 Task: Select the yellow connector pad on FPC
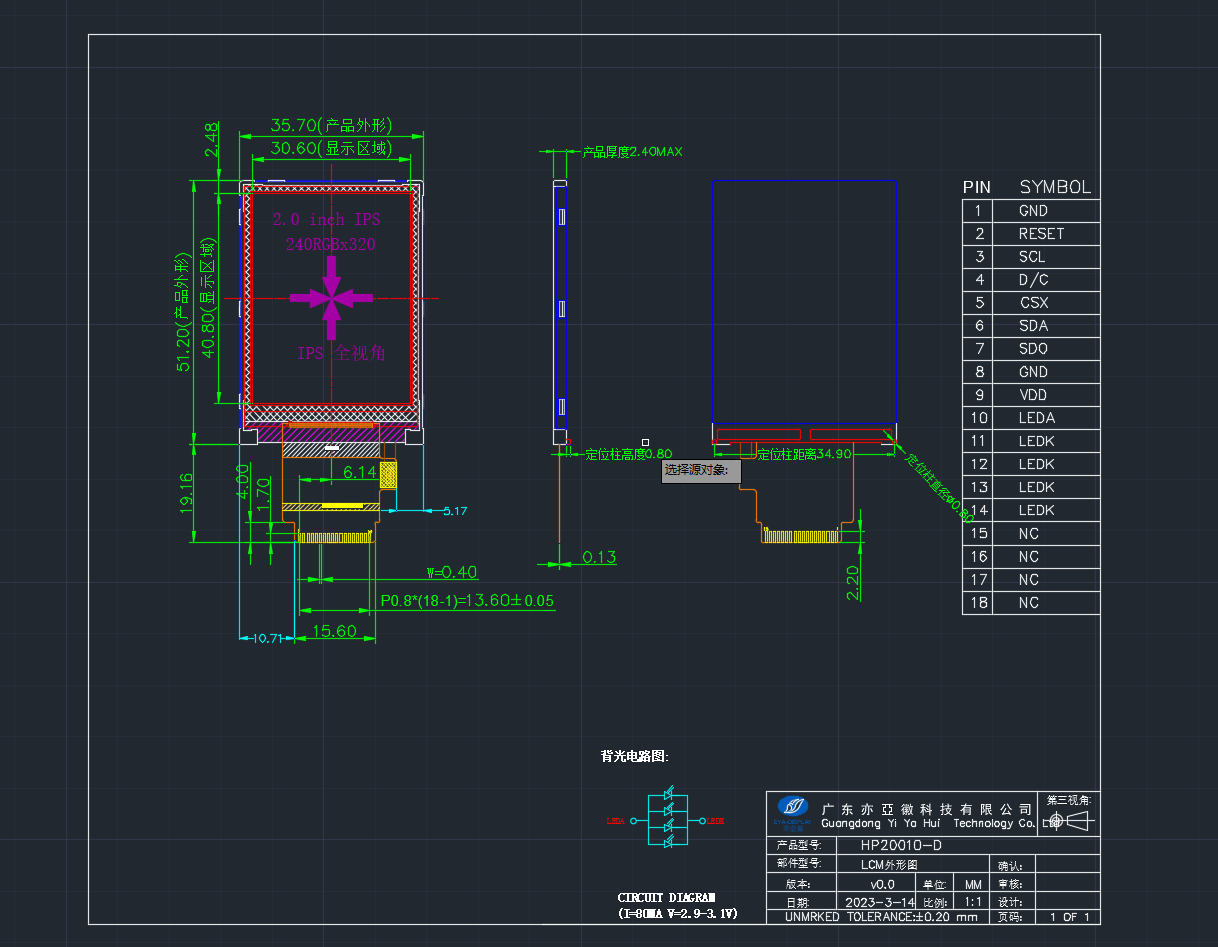point(388,473)
